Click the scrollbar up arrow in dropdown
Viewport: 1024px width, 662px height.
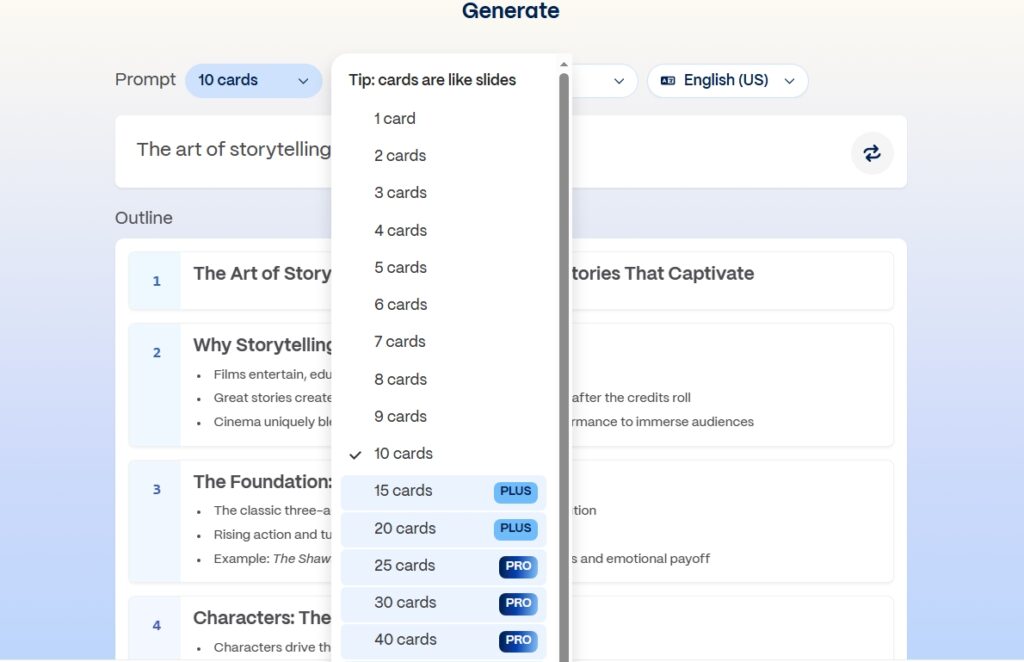(564, 65)
